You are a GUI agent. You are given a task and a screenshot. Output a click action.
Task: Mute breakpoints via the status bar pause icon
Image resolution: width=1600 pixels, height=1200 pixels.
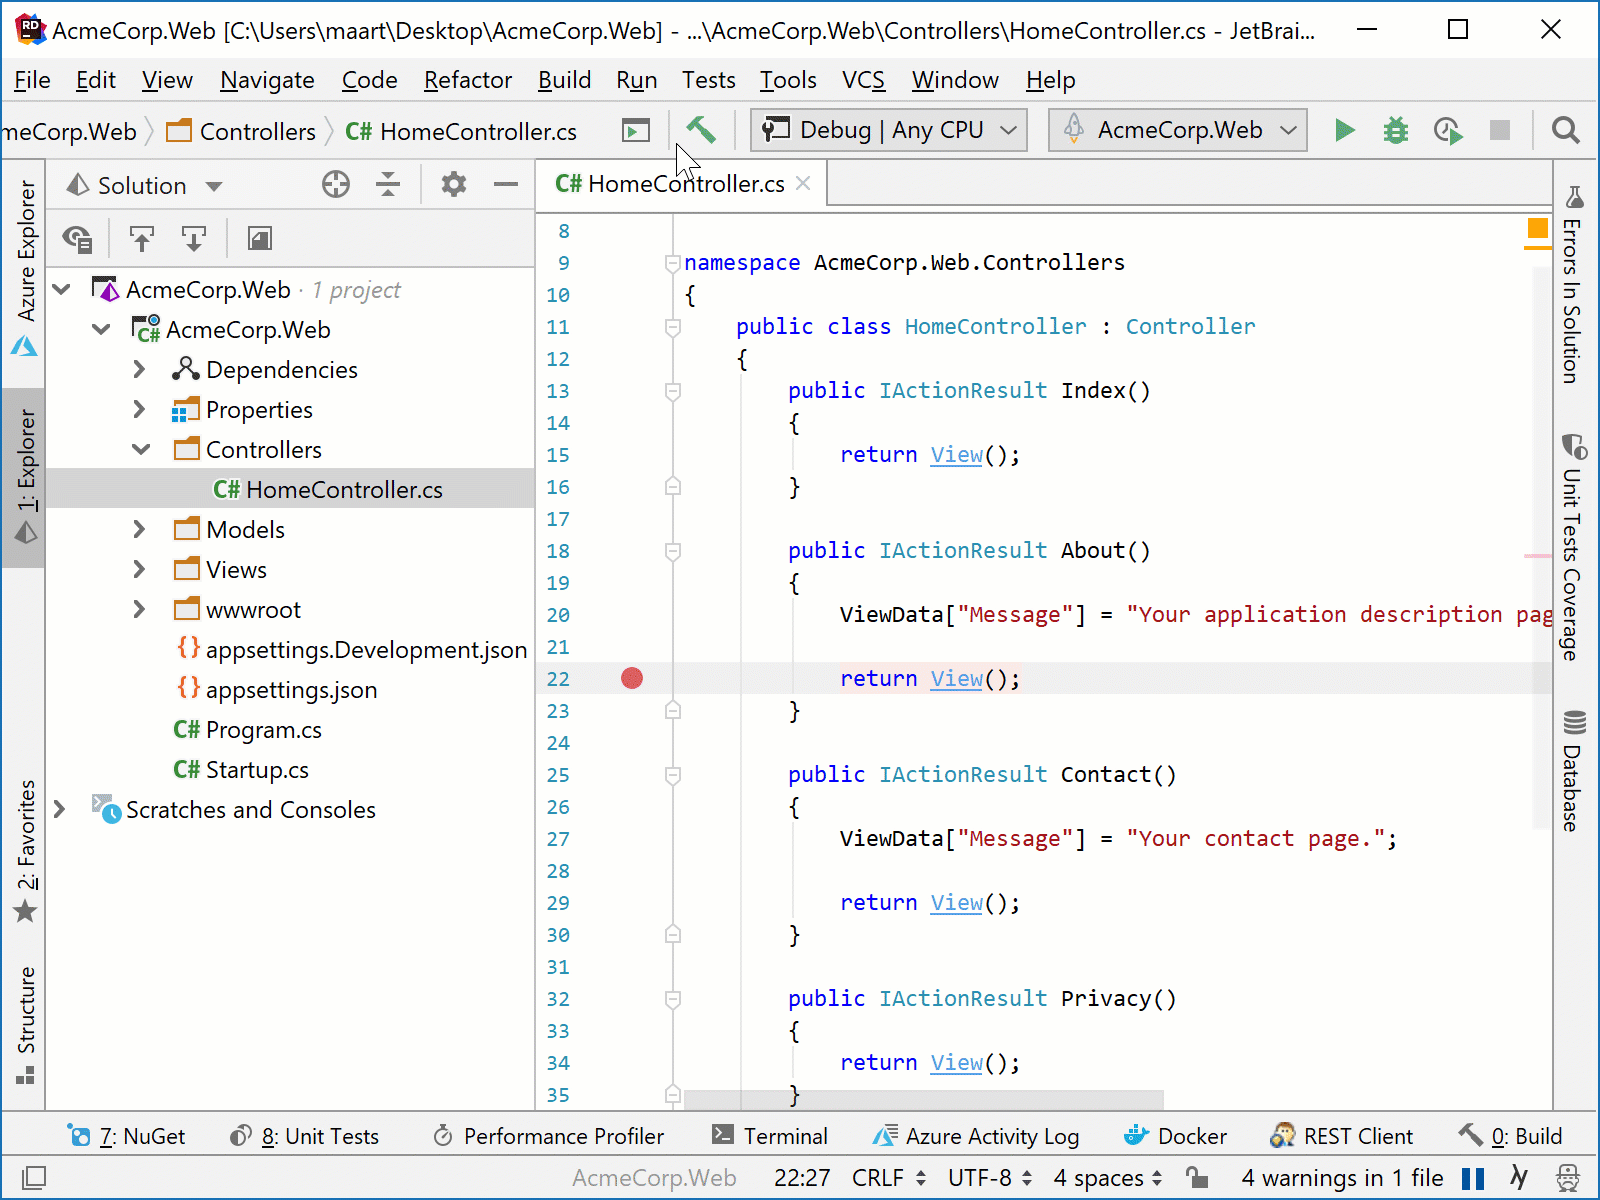(1470, 1178)
